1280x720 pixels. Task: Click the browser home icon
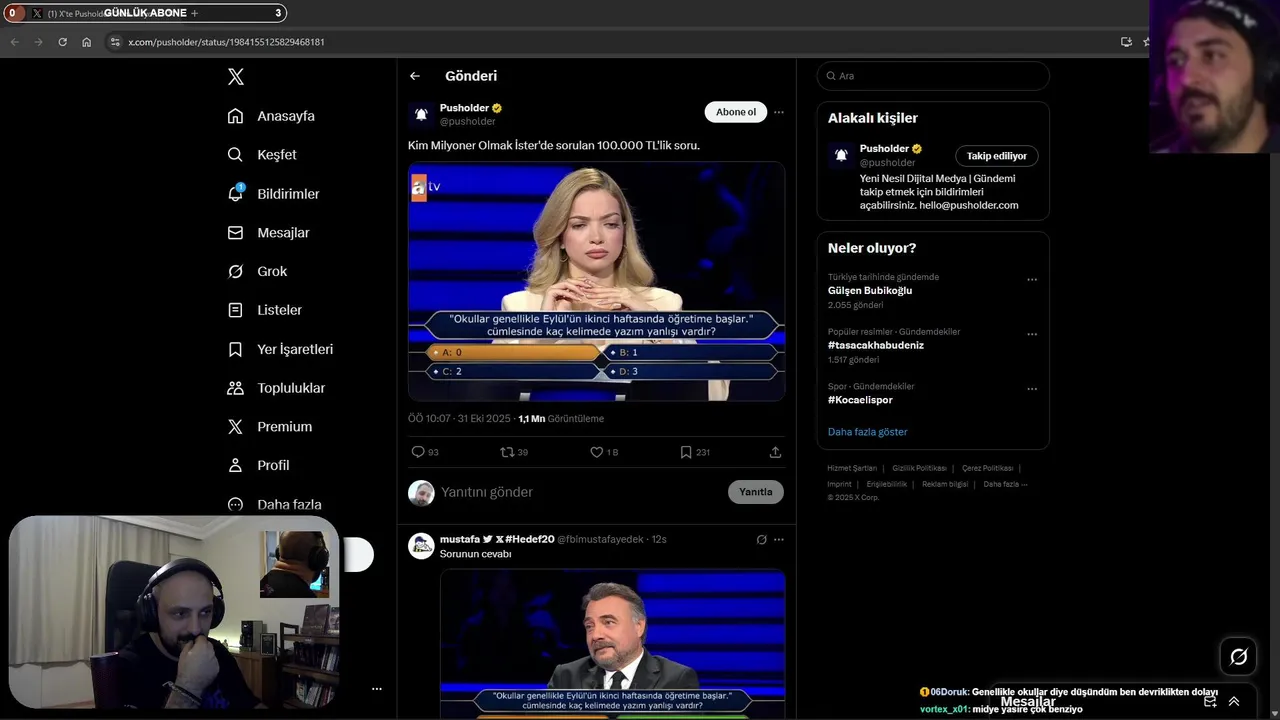(87, 42)
